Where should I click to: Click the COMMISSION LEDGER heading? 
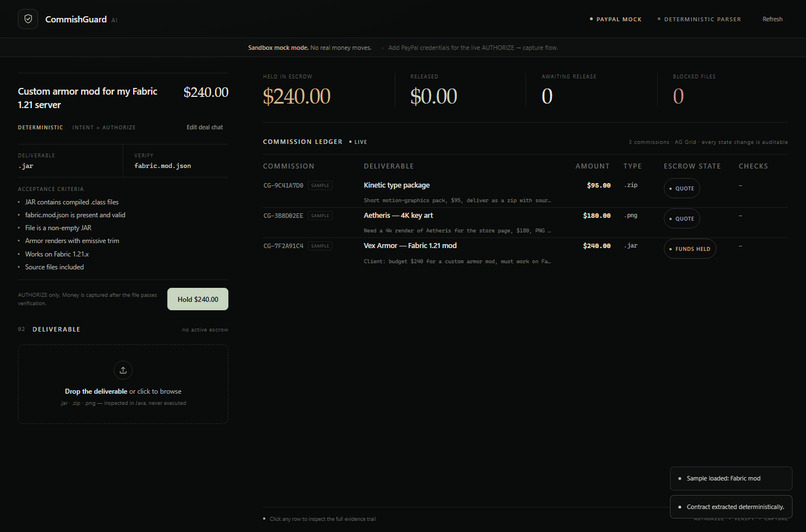click(x=302, y=141)
